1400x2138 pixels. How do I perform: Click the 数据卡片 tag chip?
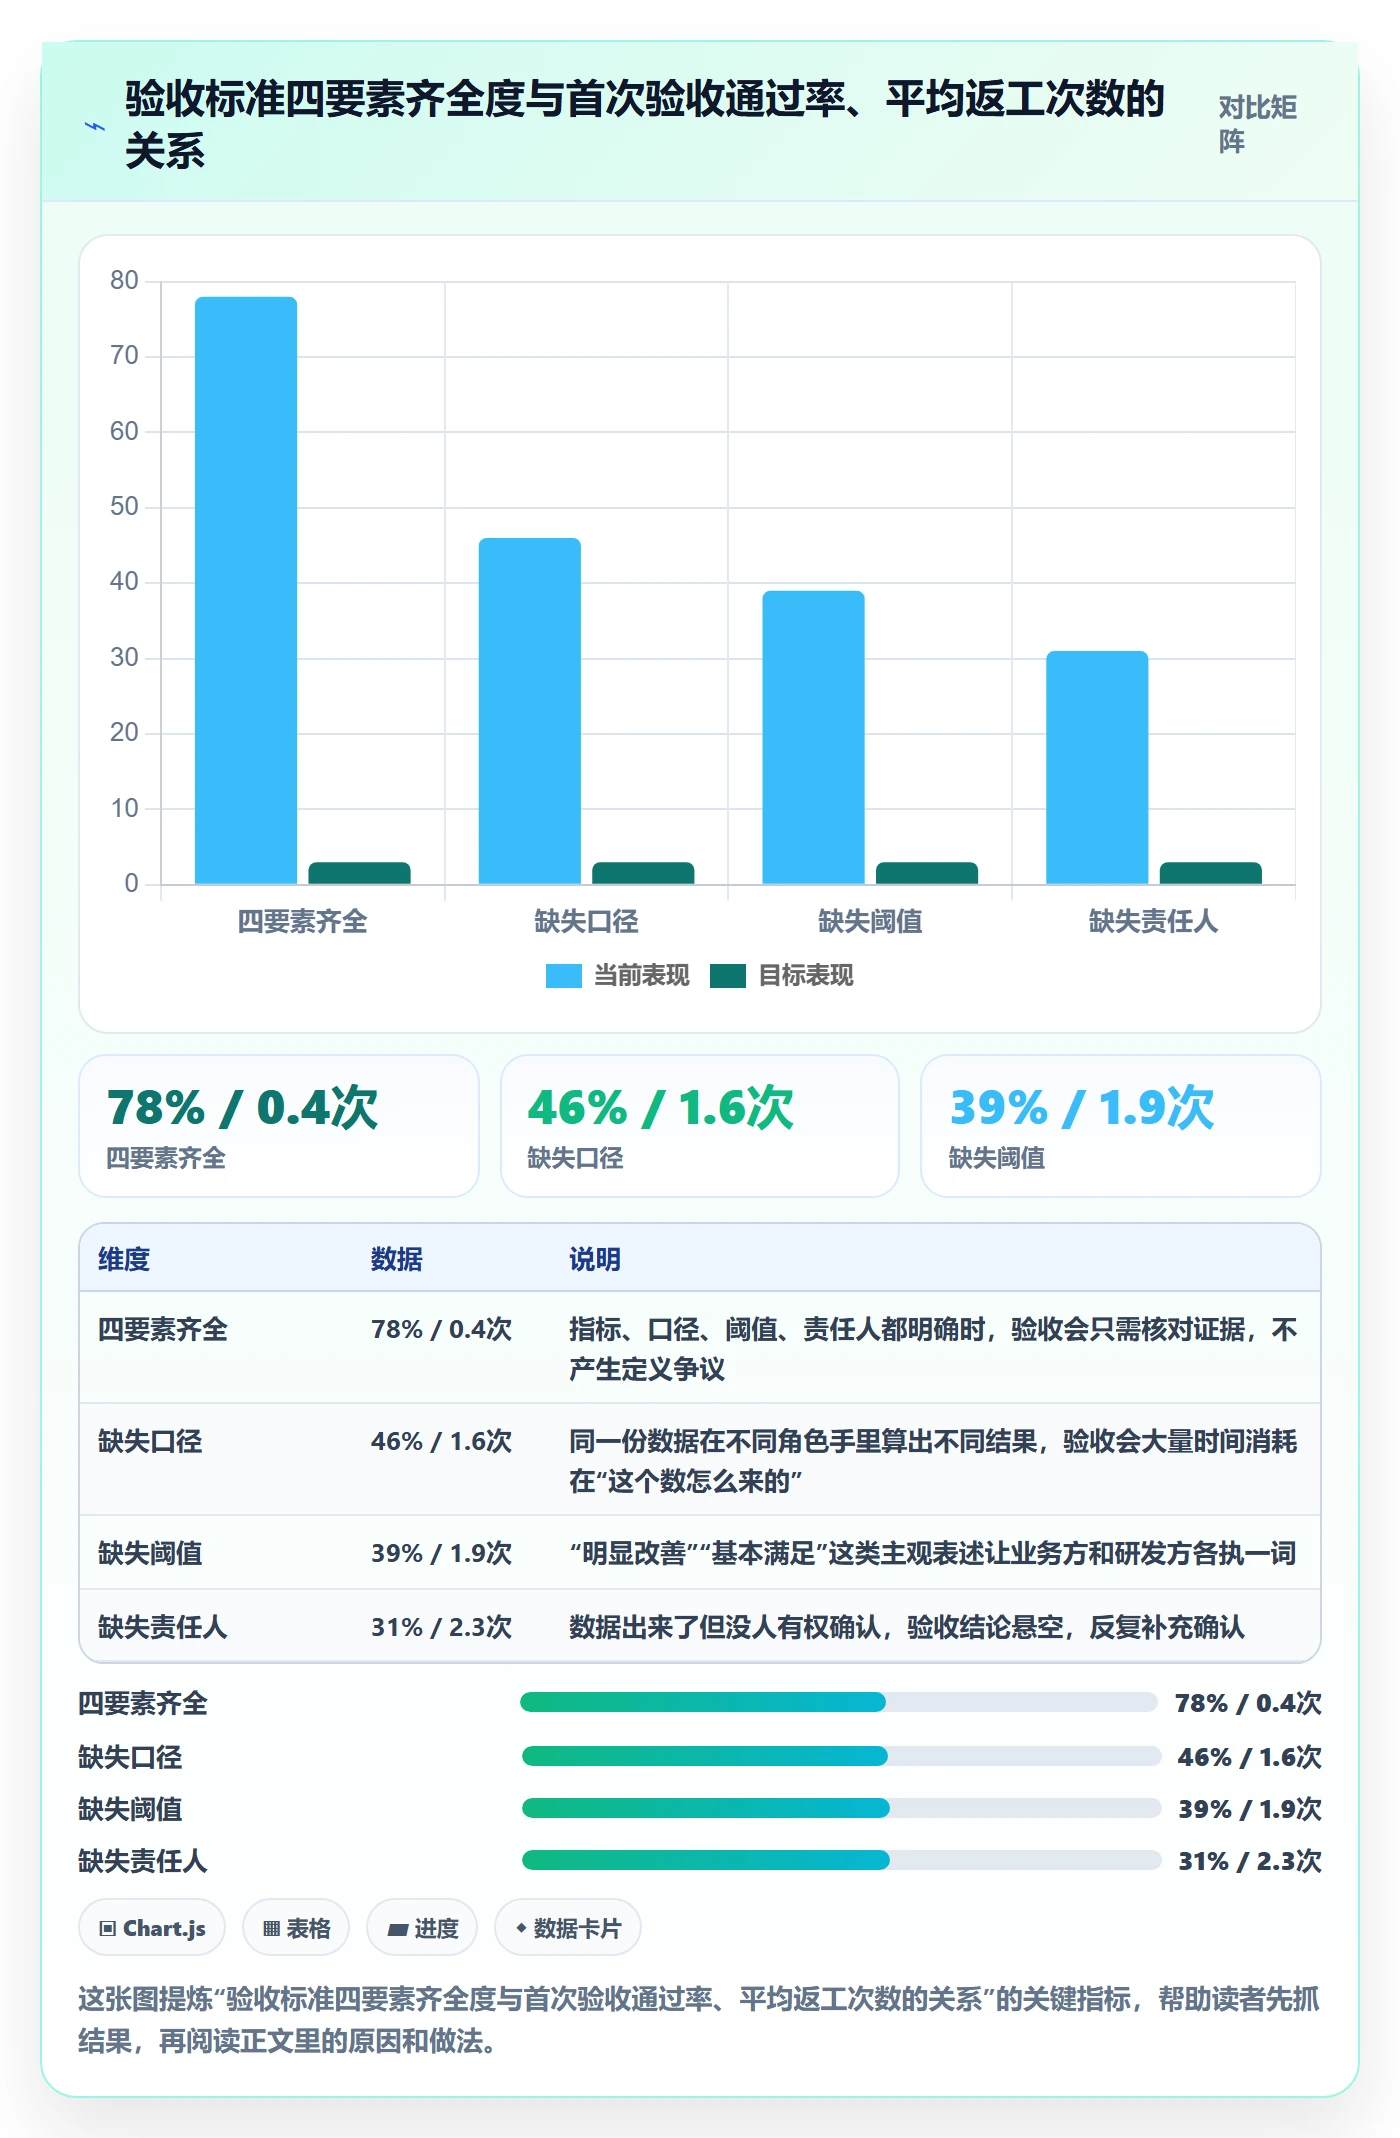(x=568, y=1928)
